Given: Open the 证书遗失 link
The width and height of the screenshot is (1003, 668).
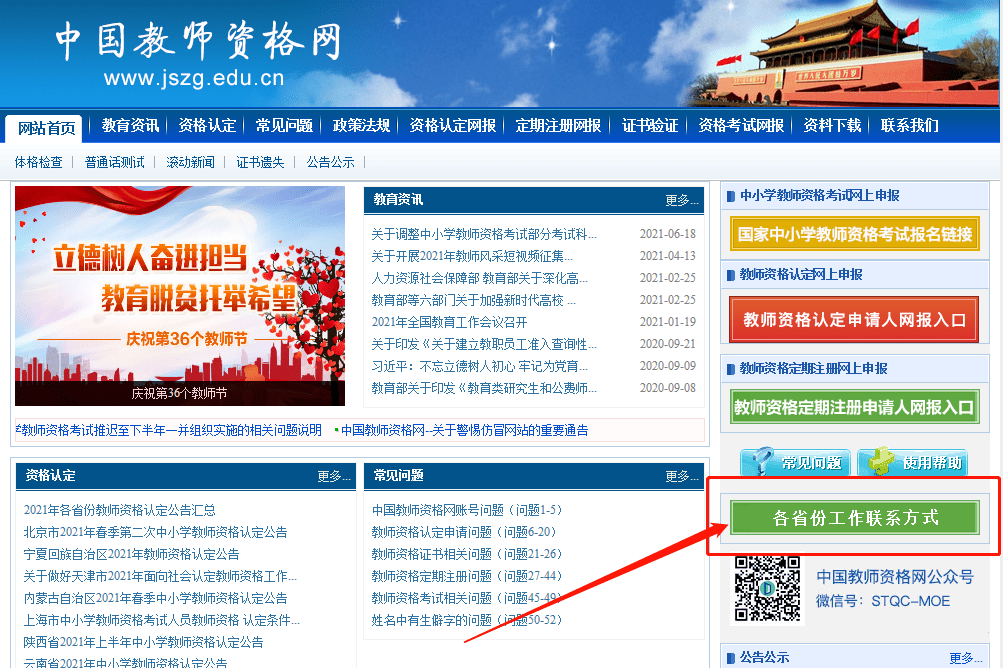Looking at the screenshot, I should (x=260, y=163).
